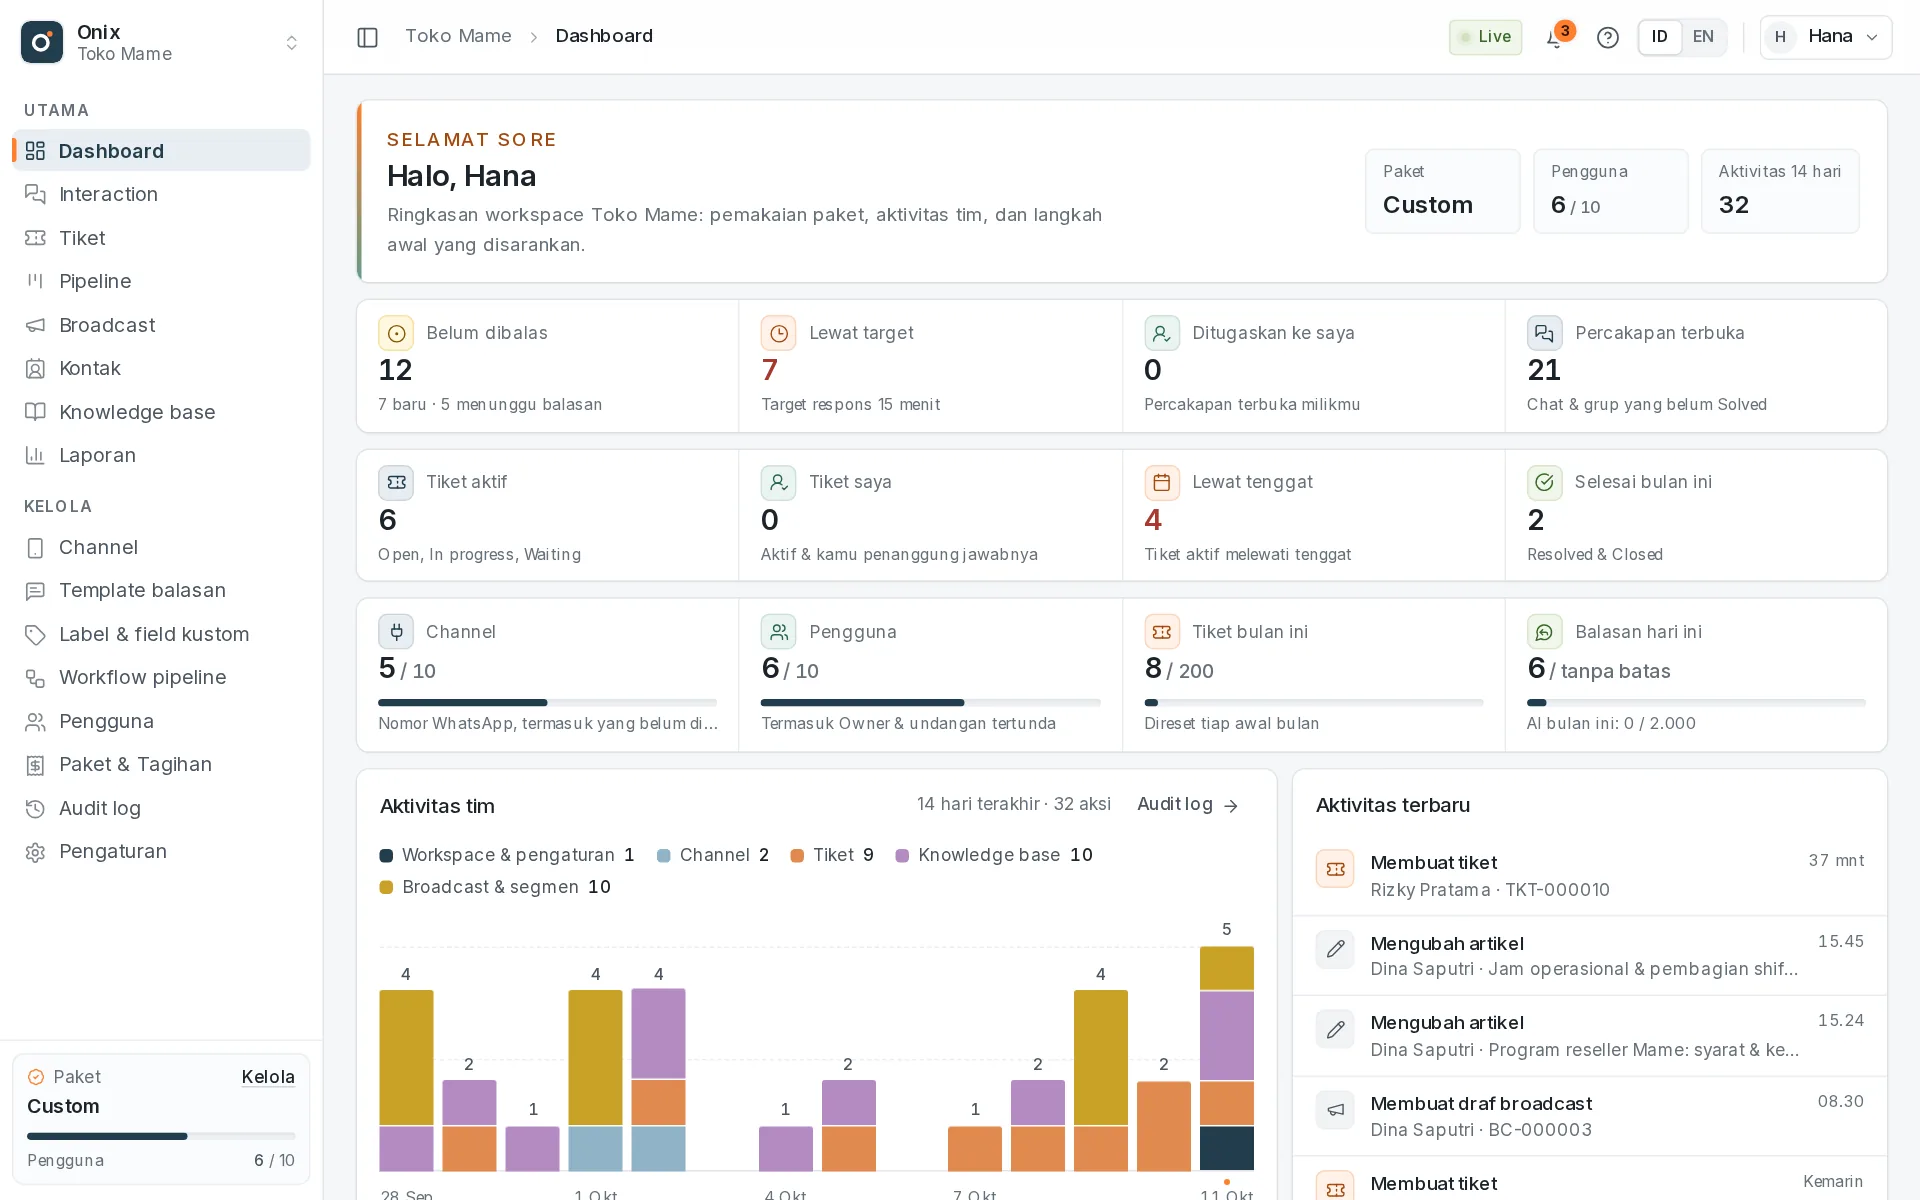The width and height of the screenshot is (1920, 1200).
Task: Open the notifications bell
Action: click(1555, 38)
